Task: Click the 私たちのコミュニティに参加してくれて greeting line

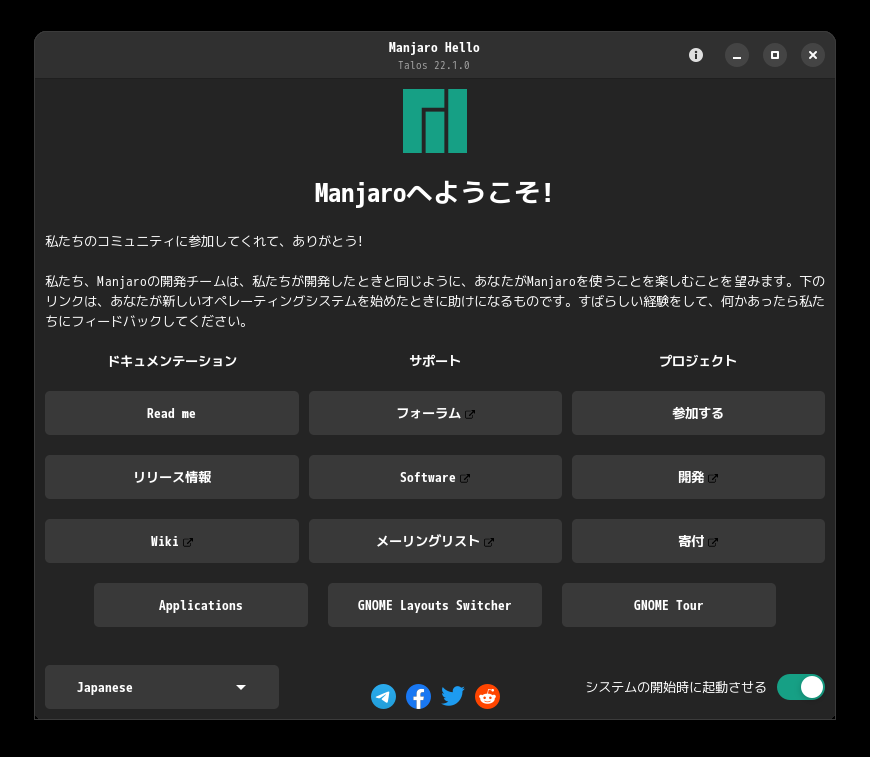Action: pos(204,241)
